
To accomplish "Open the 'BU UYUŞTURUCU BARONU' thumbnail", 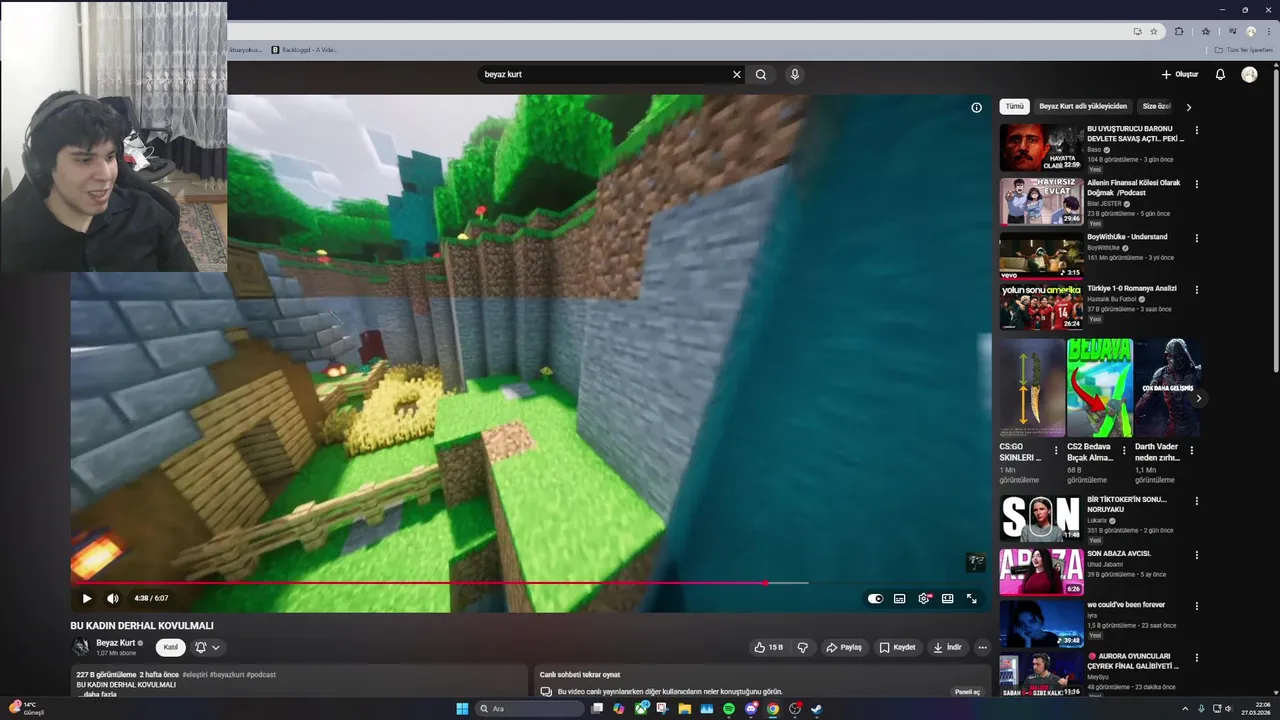I will pos(1041,147).
